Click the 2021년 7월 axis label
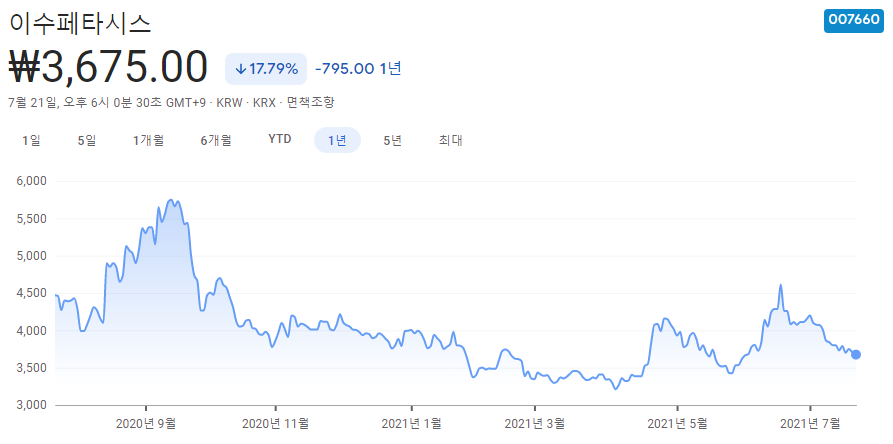 pos(810,423)
